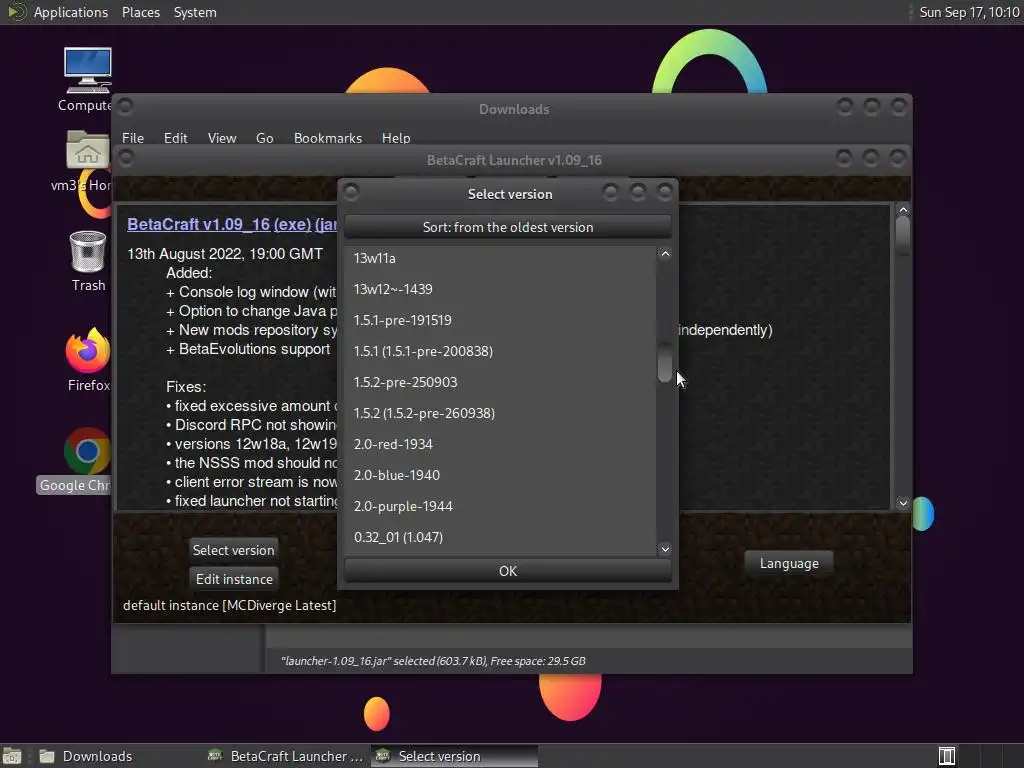Click the version list scrollbar thumb
The width and height of the screenshot is (1024, 768).
(665, 362)
